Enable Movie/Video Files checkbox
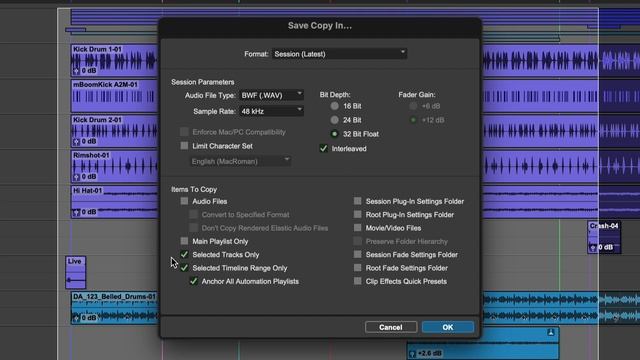Viewport: 640px width, 360px height. click(x=358, y=228)
